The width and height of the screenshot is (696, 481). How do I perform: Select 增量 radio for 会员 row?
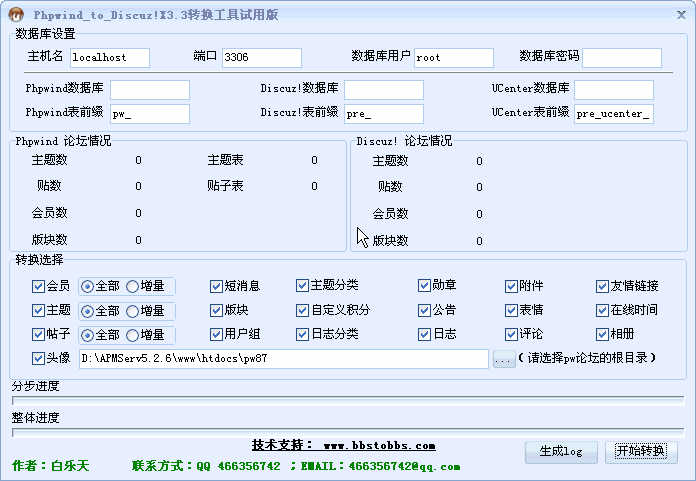pyautogui.click(x=132, y=287)
